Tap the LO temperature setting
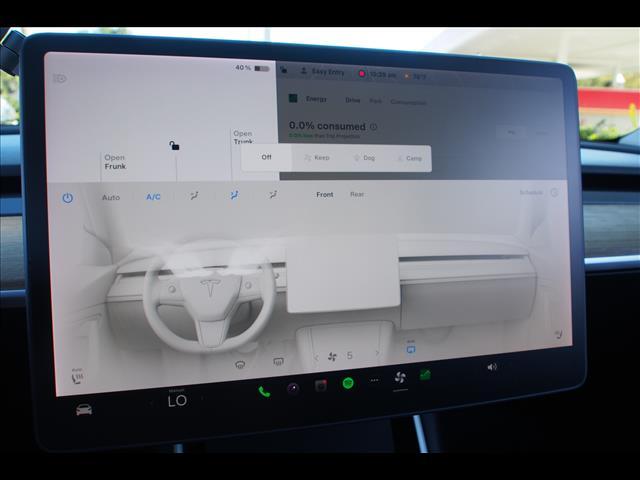The image size is (640, 480). coord(178,401)
